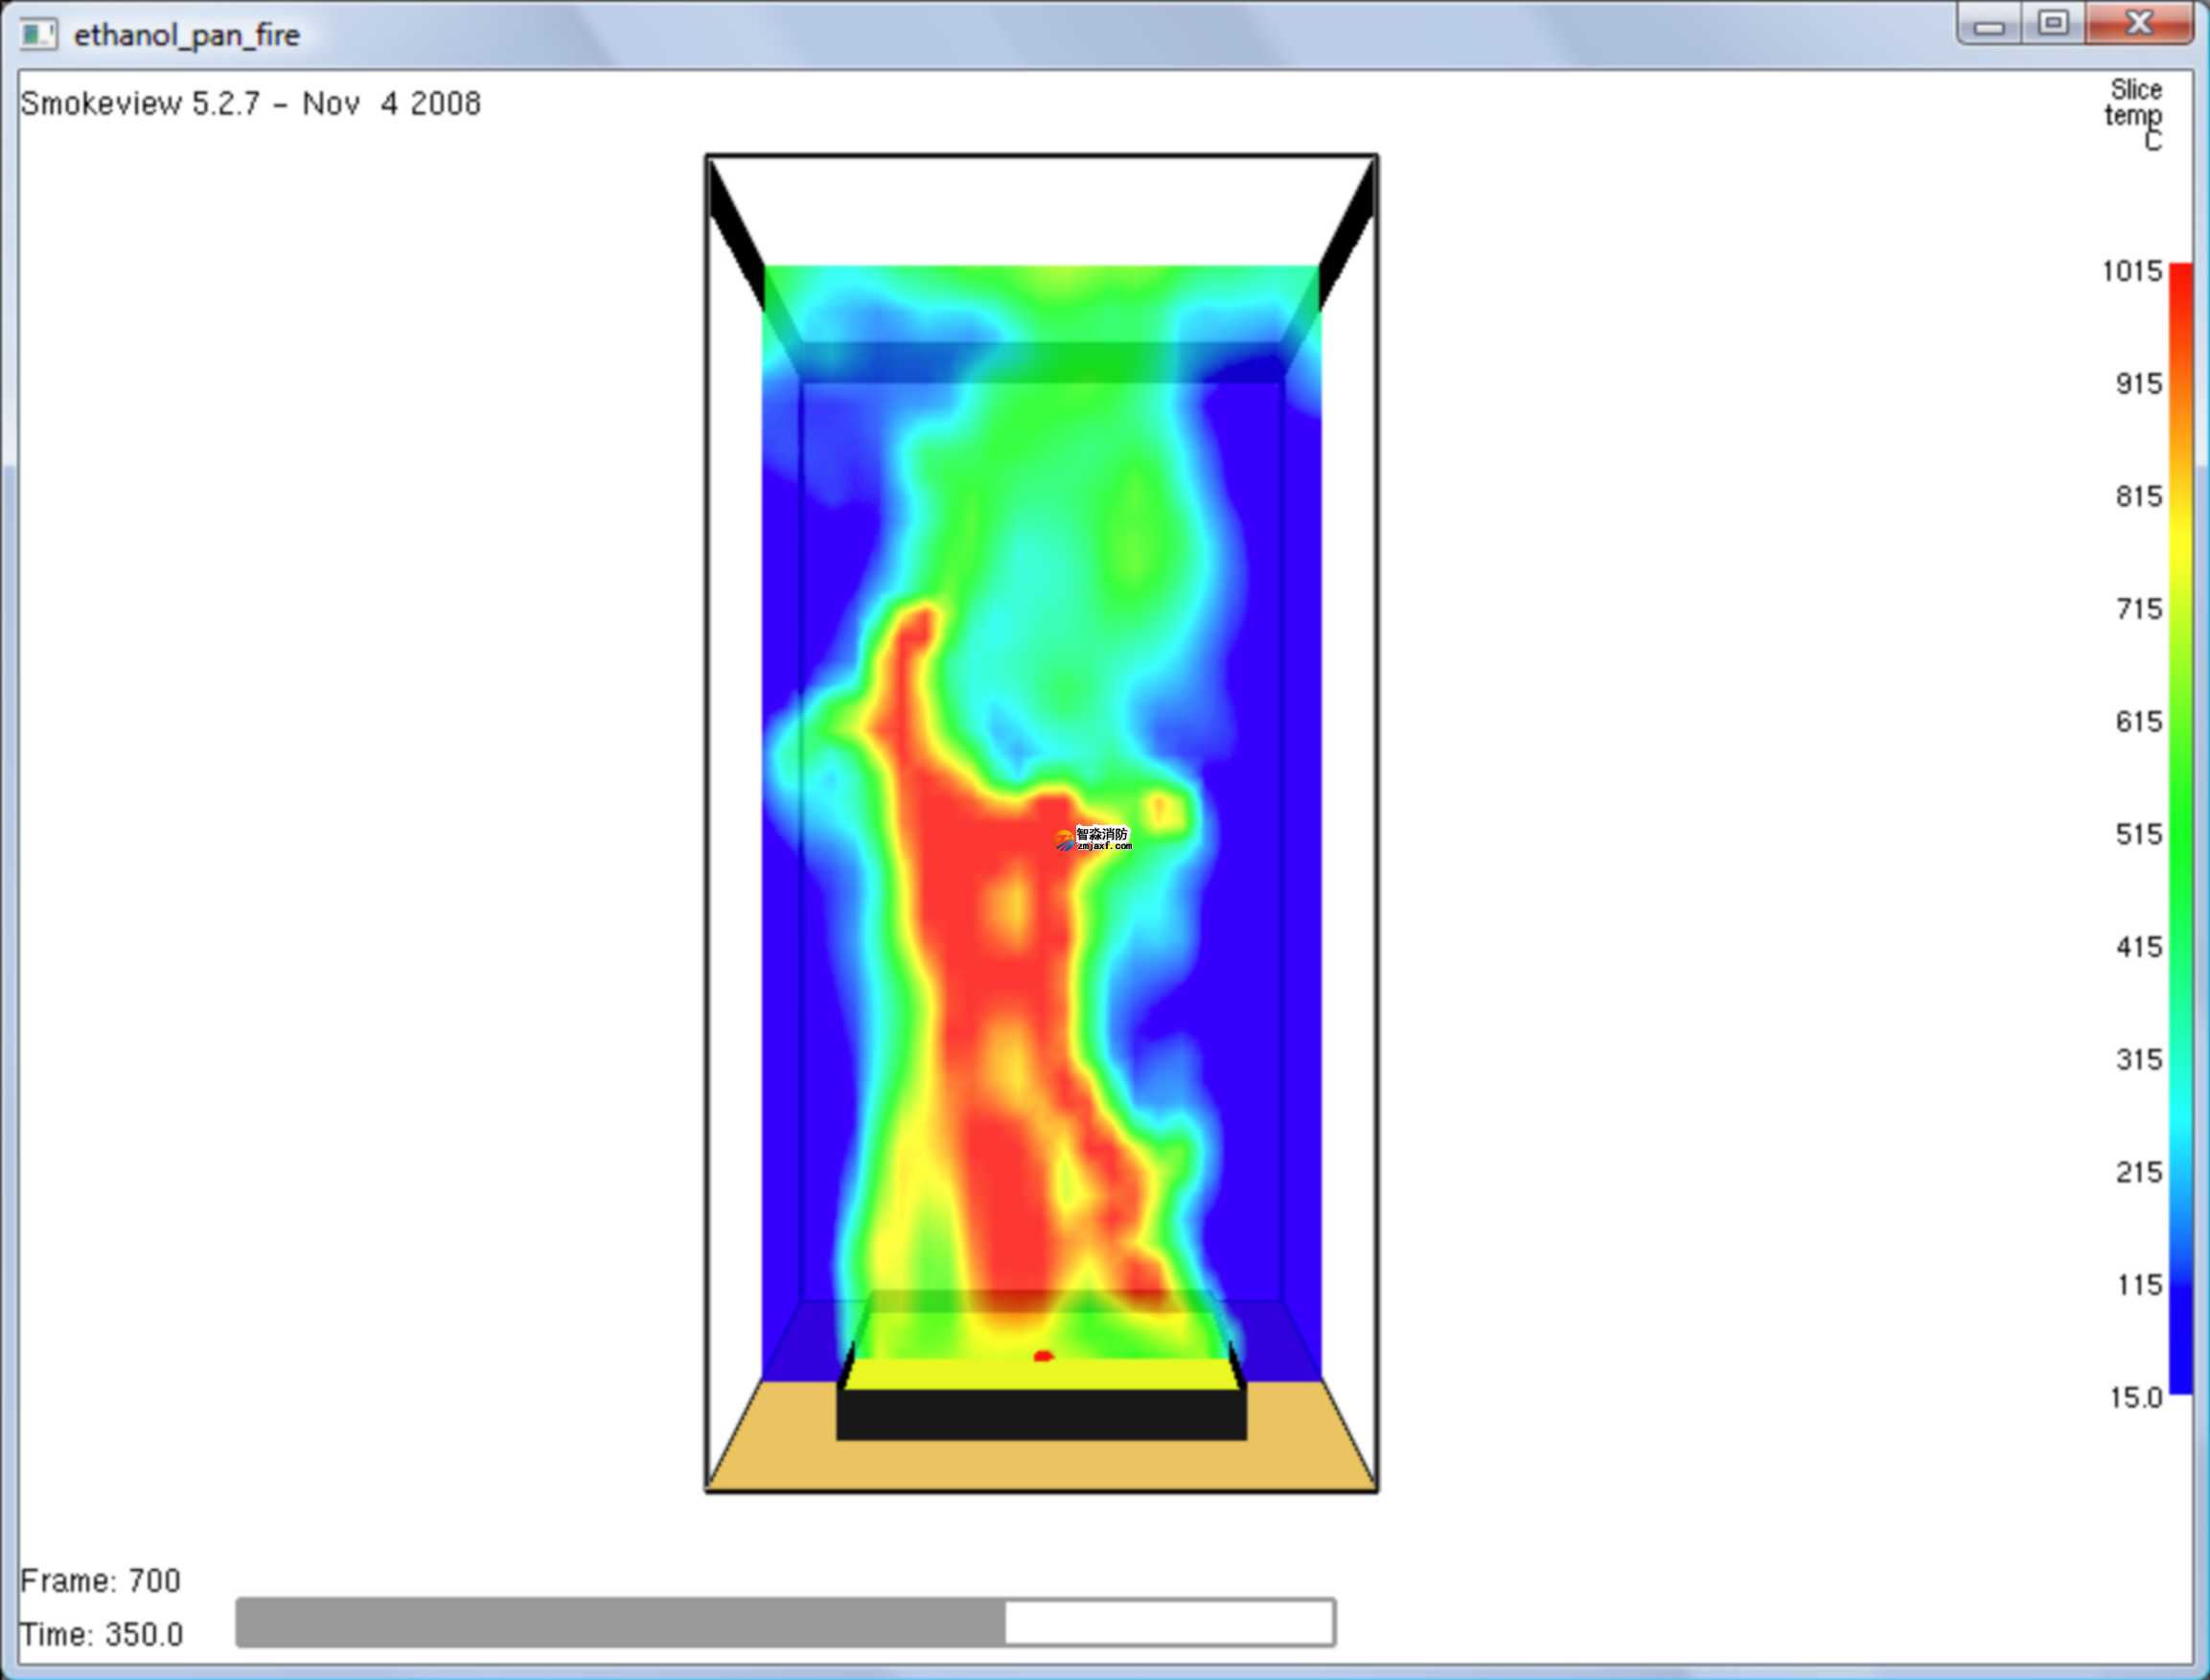This screenshot has height=1680, width=2210.
Task: Click the 15.0 colorbar label
Action: pyautogui.click(x=2135, y=1397)
